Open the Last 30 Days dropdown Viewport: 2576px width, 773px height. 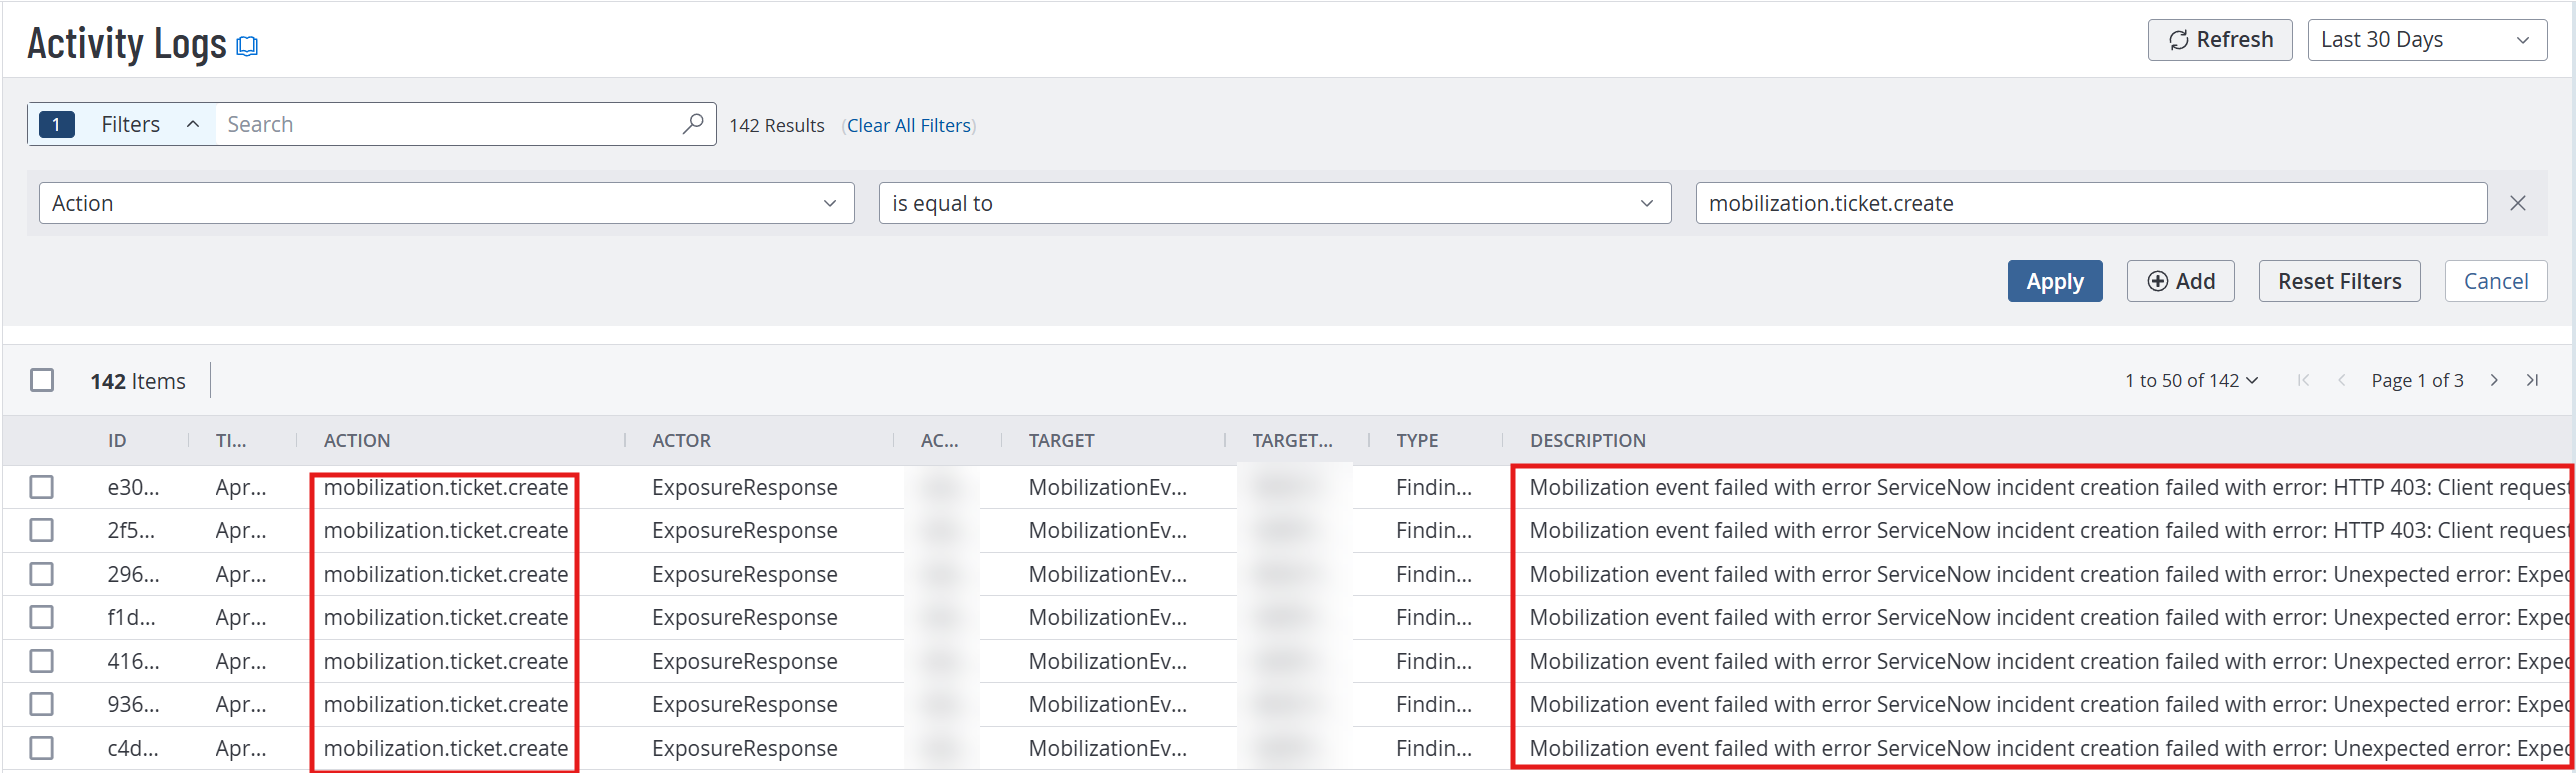click(x=2426, y=40)
